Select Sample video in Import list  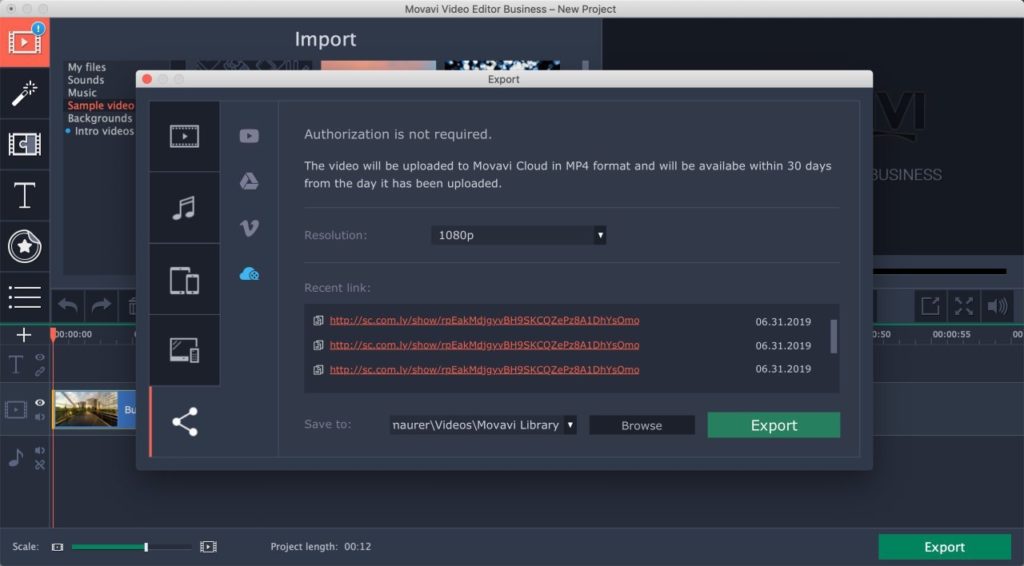coord(101,105)
